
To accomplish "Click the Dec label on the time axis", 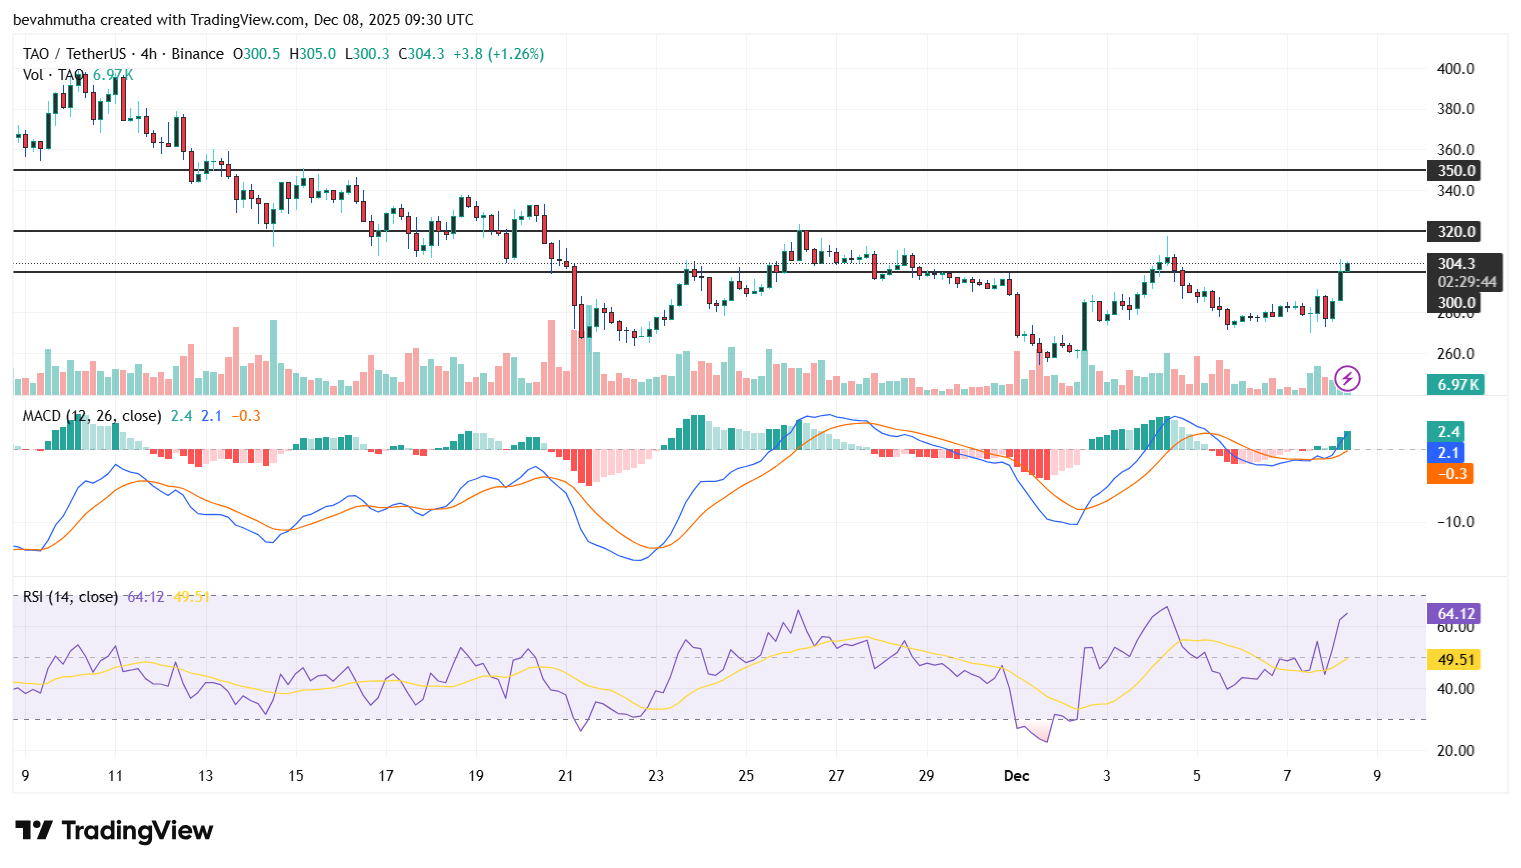I will [x=1017, y=775].
